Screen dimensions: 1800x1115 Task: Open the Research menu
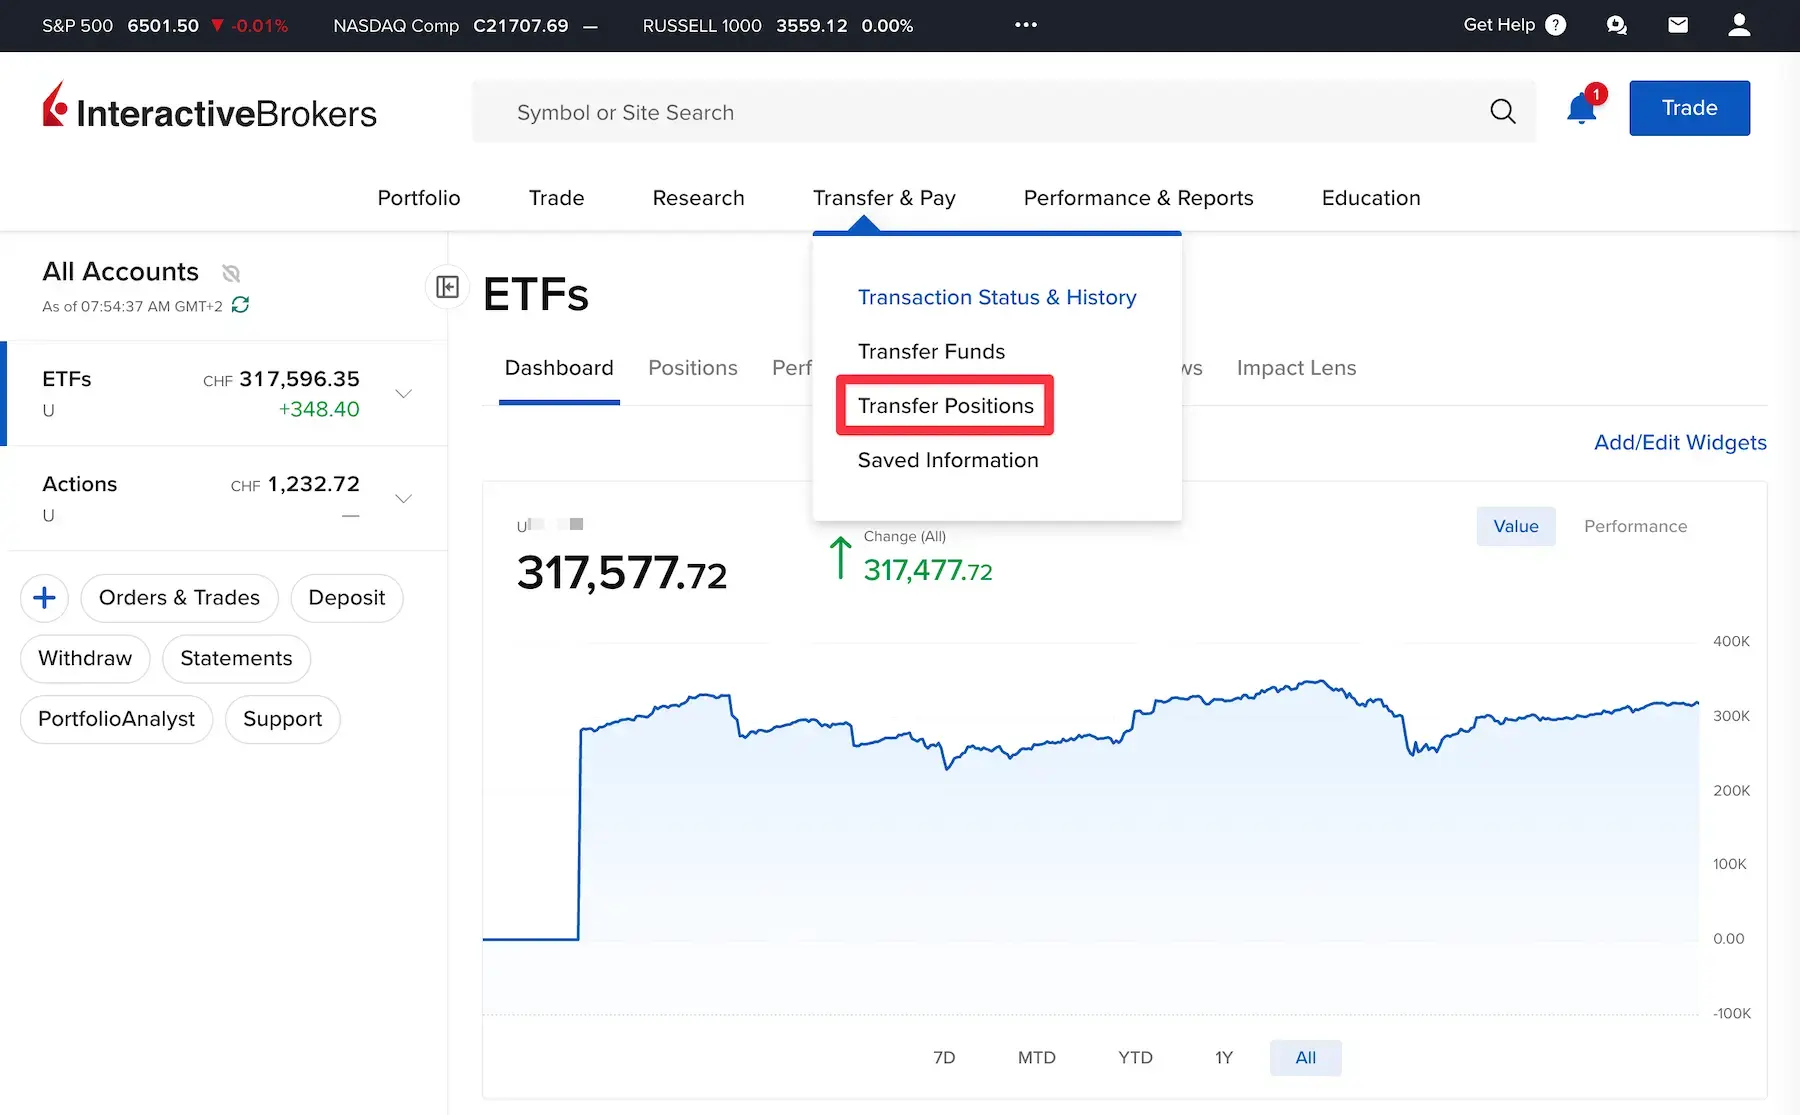[x=699, y=198]
